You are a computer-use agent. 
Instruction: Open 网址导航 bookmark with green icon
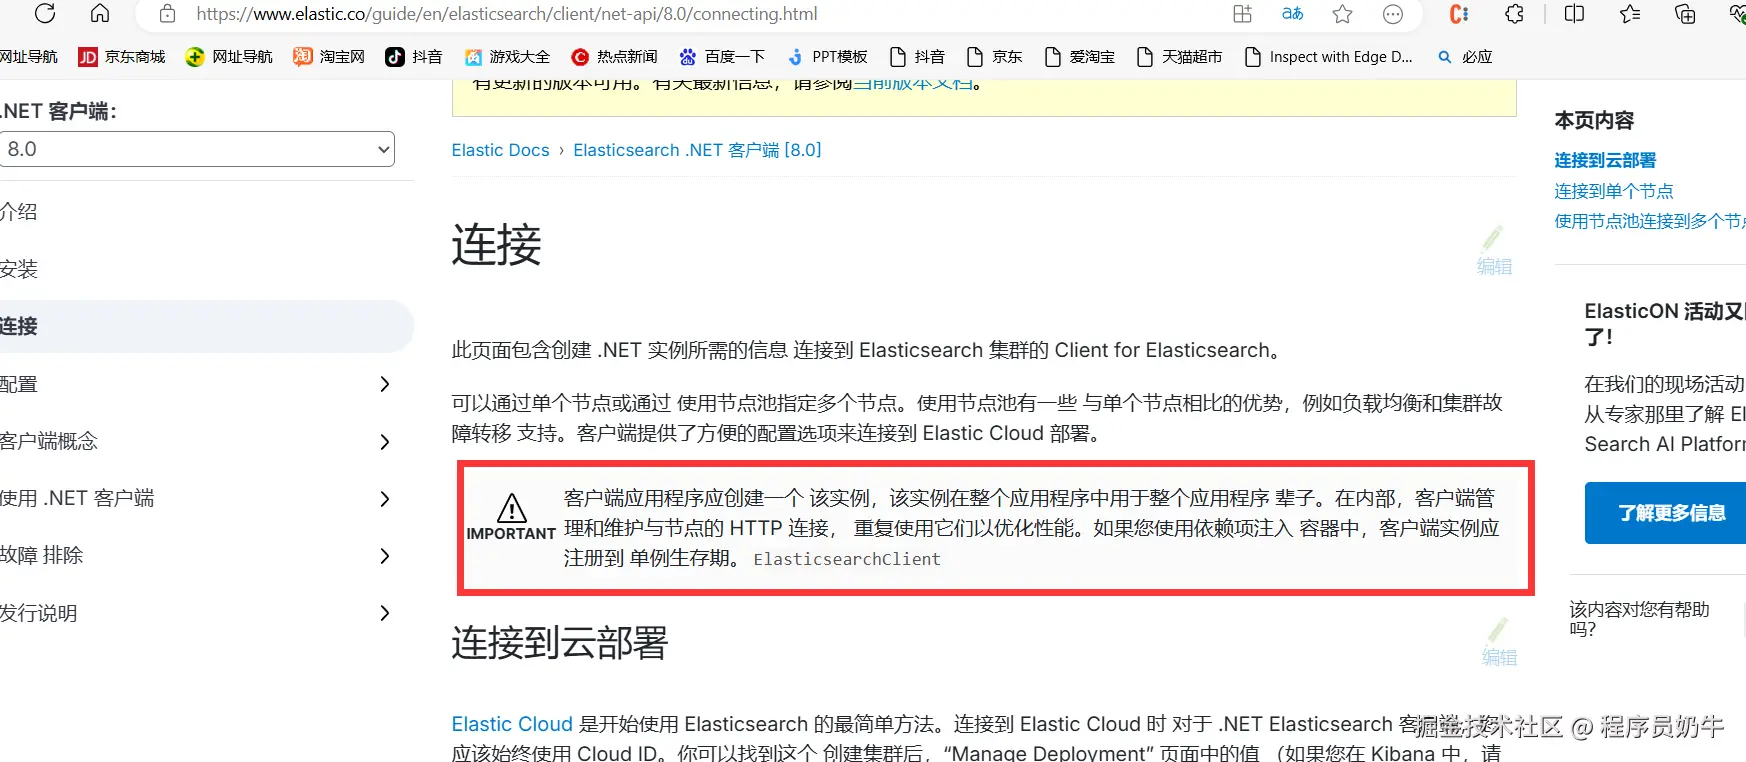[x=229, y=57]
